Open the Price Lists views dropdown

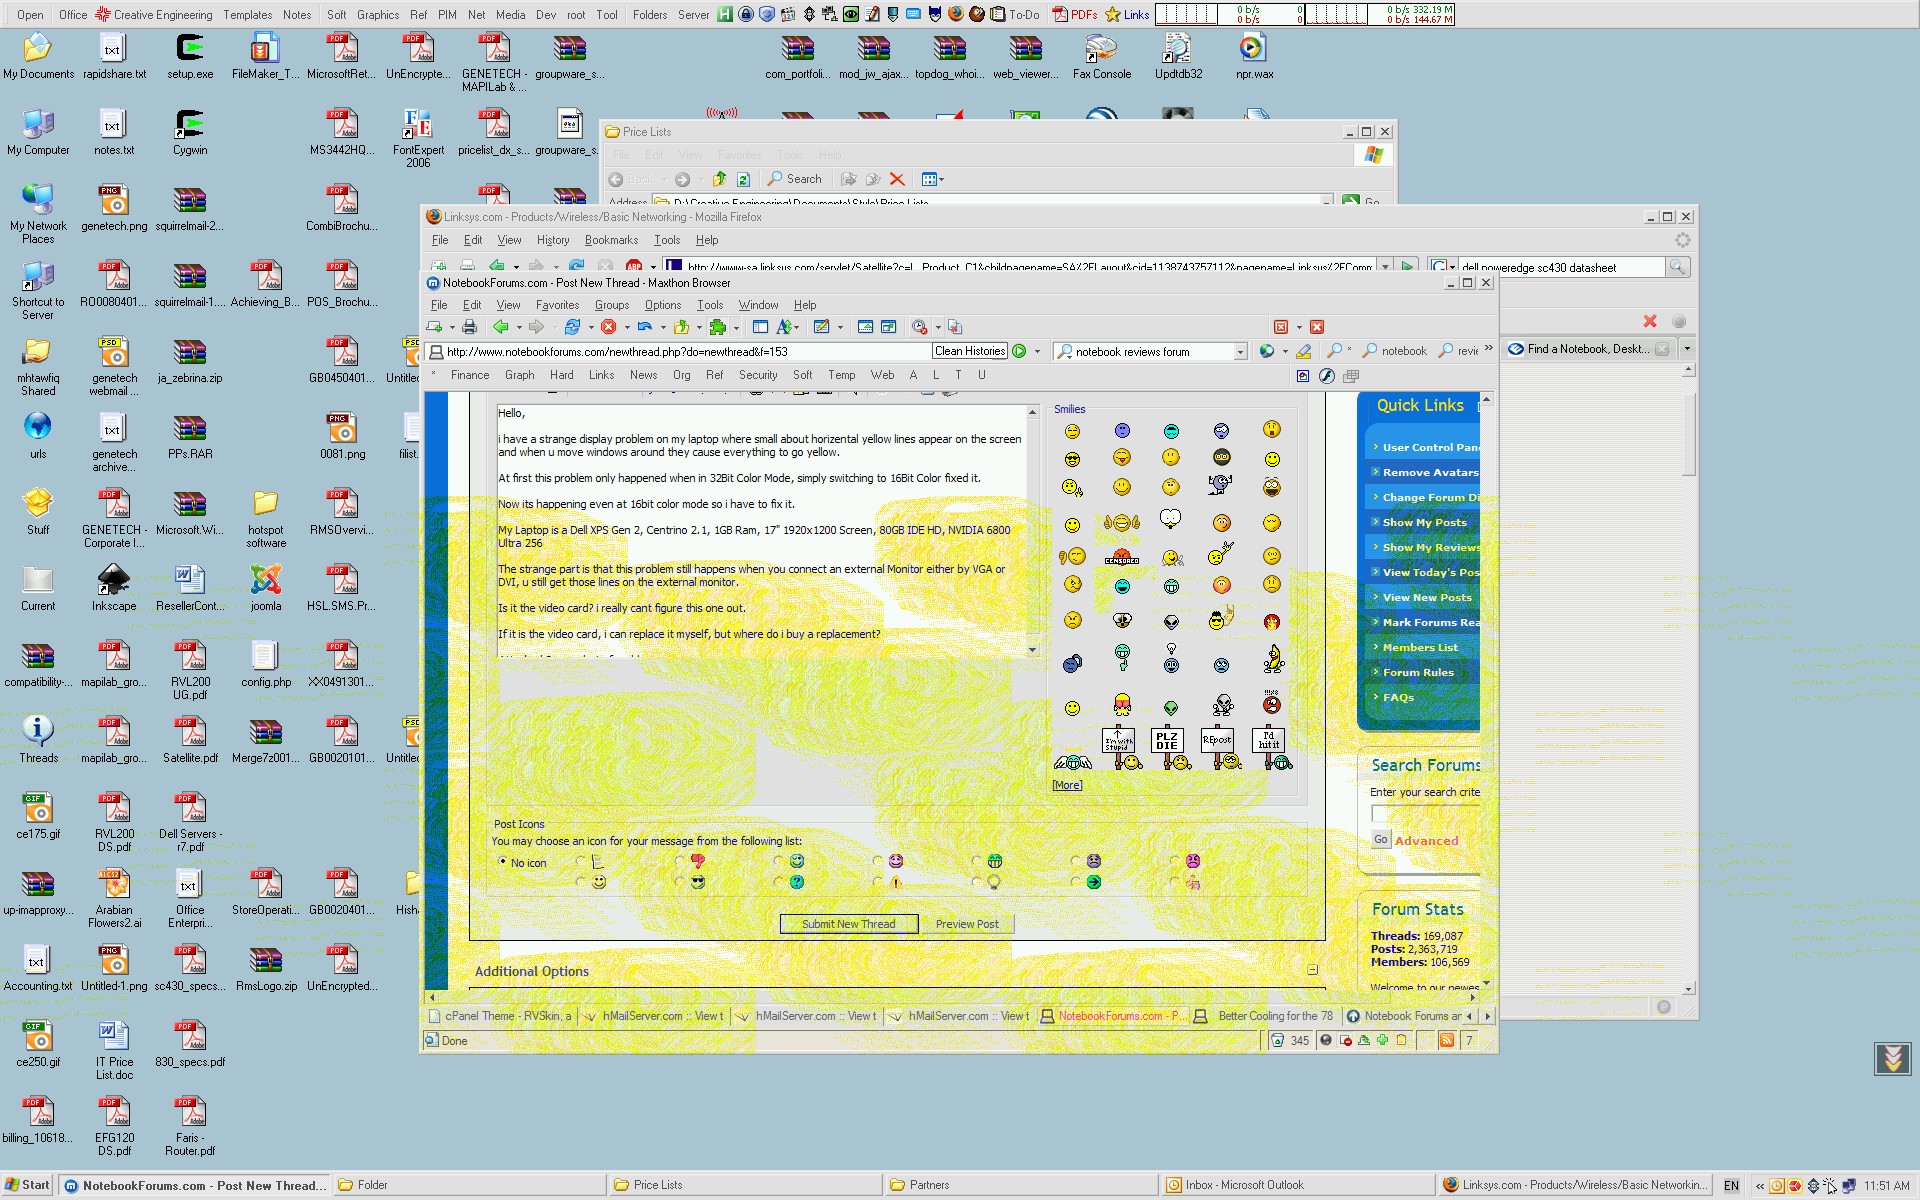click(941, 179)
